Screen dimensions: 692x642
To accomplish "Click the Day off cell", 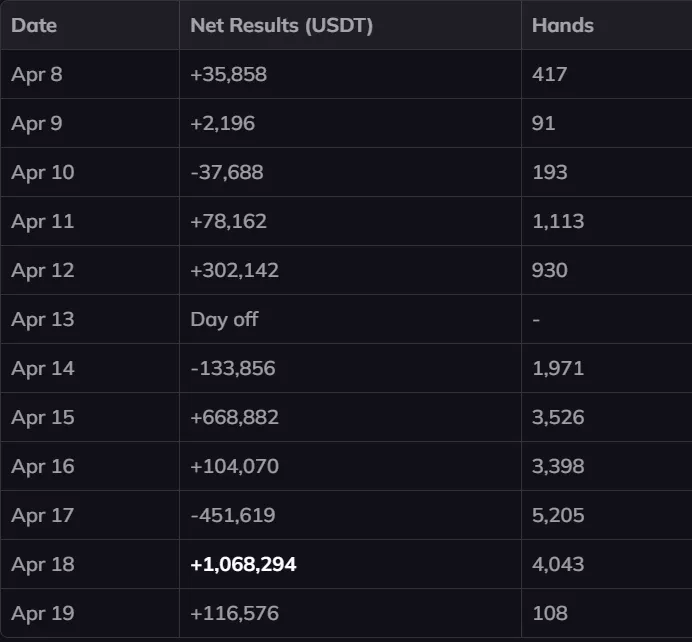I will [222, 319].
